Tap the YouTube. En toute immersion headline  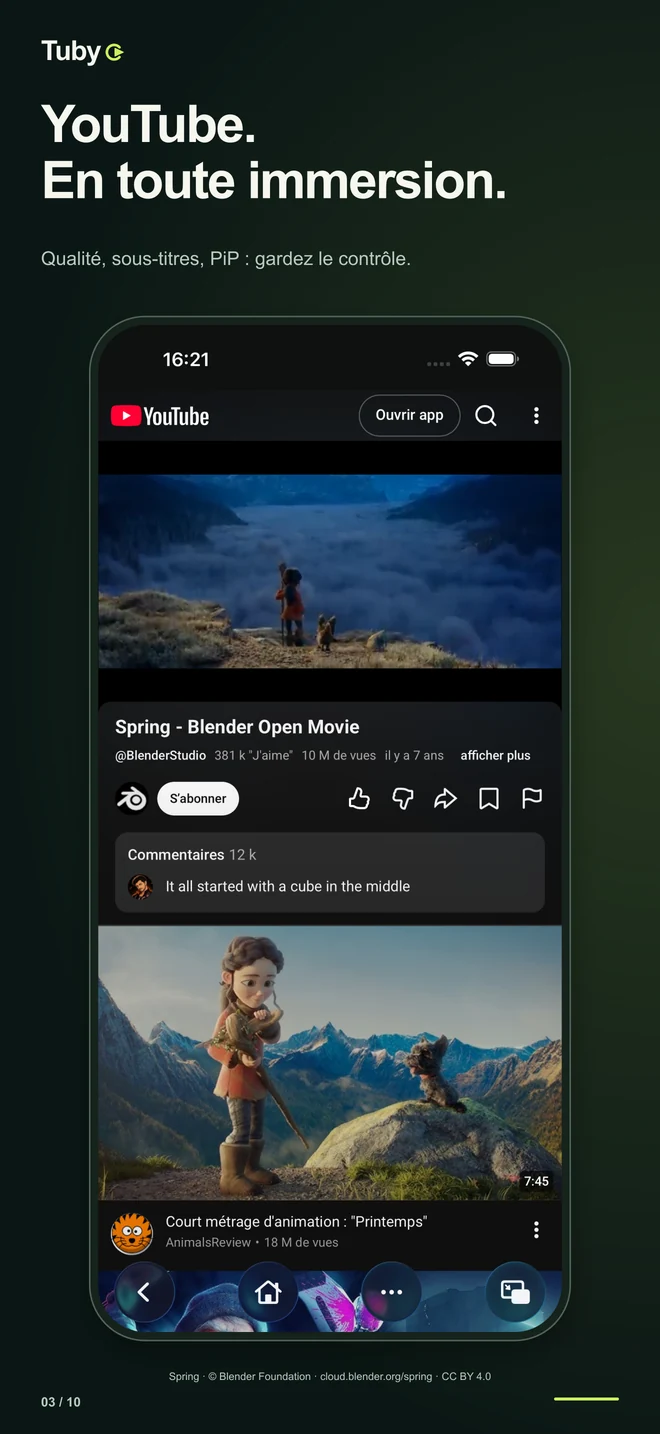click(x=273, y=152)
